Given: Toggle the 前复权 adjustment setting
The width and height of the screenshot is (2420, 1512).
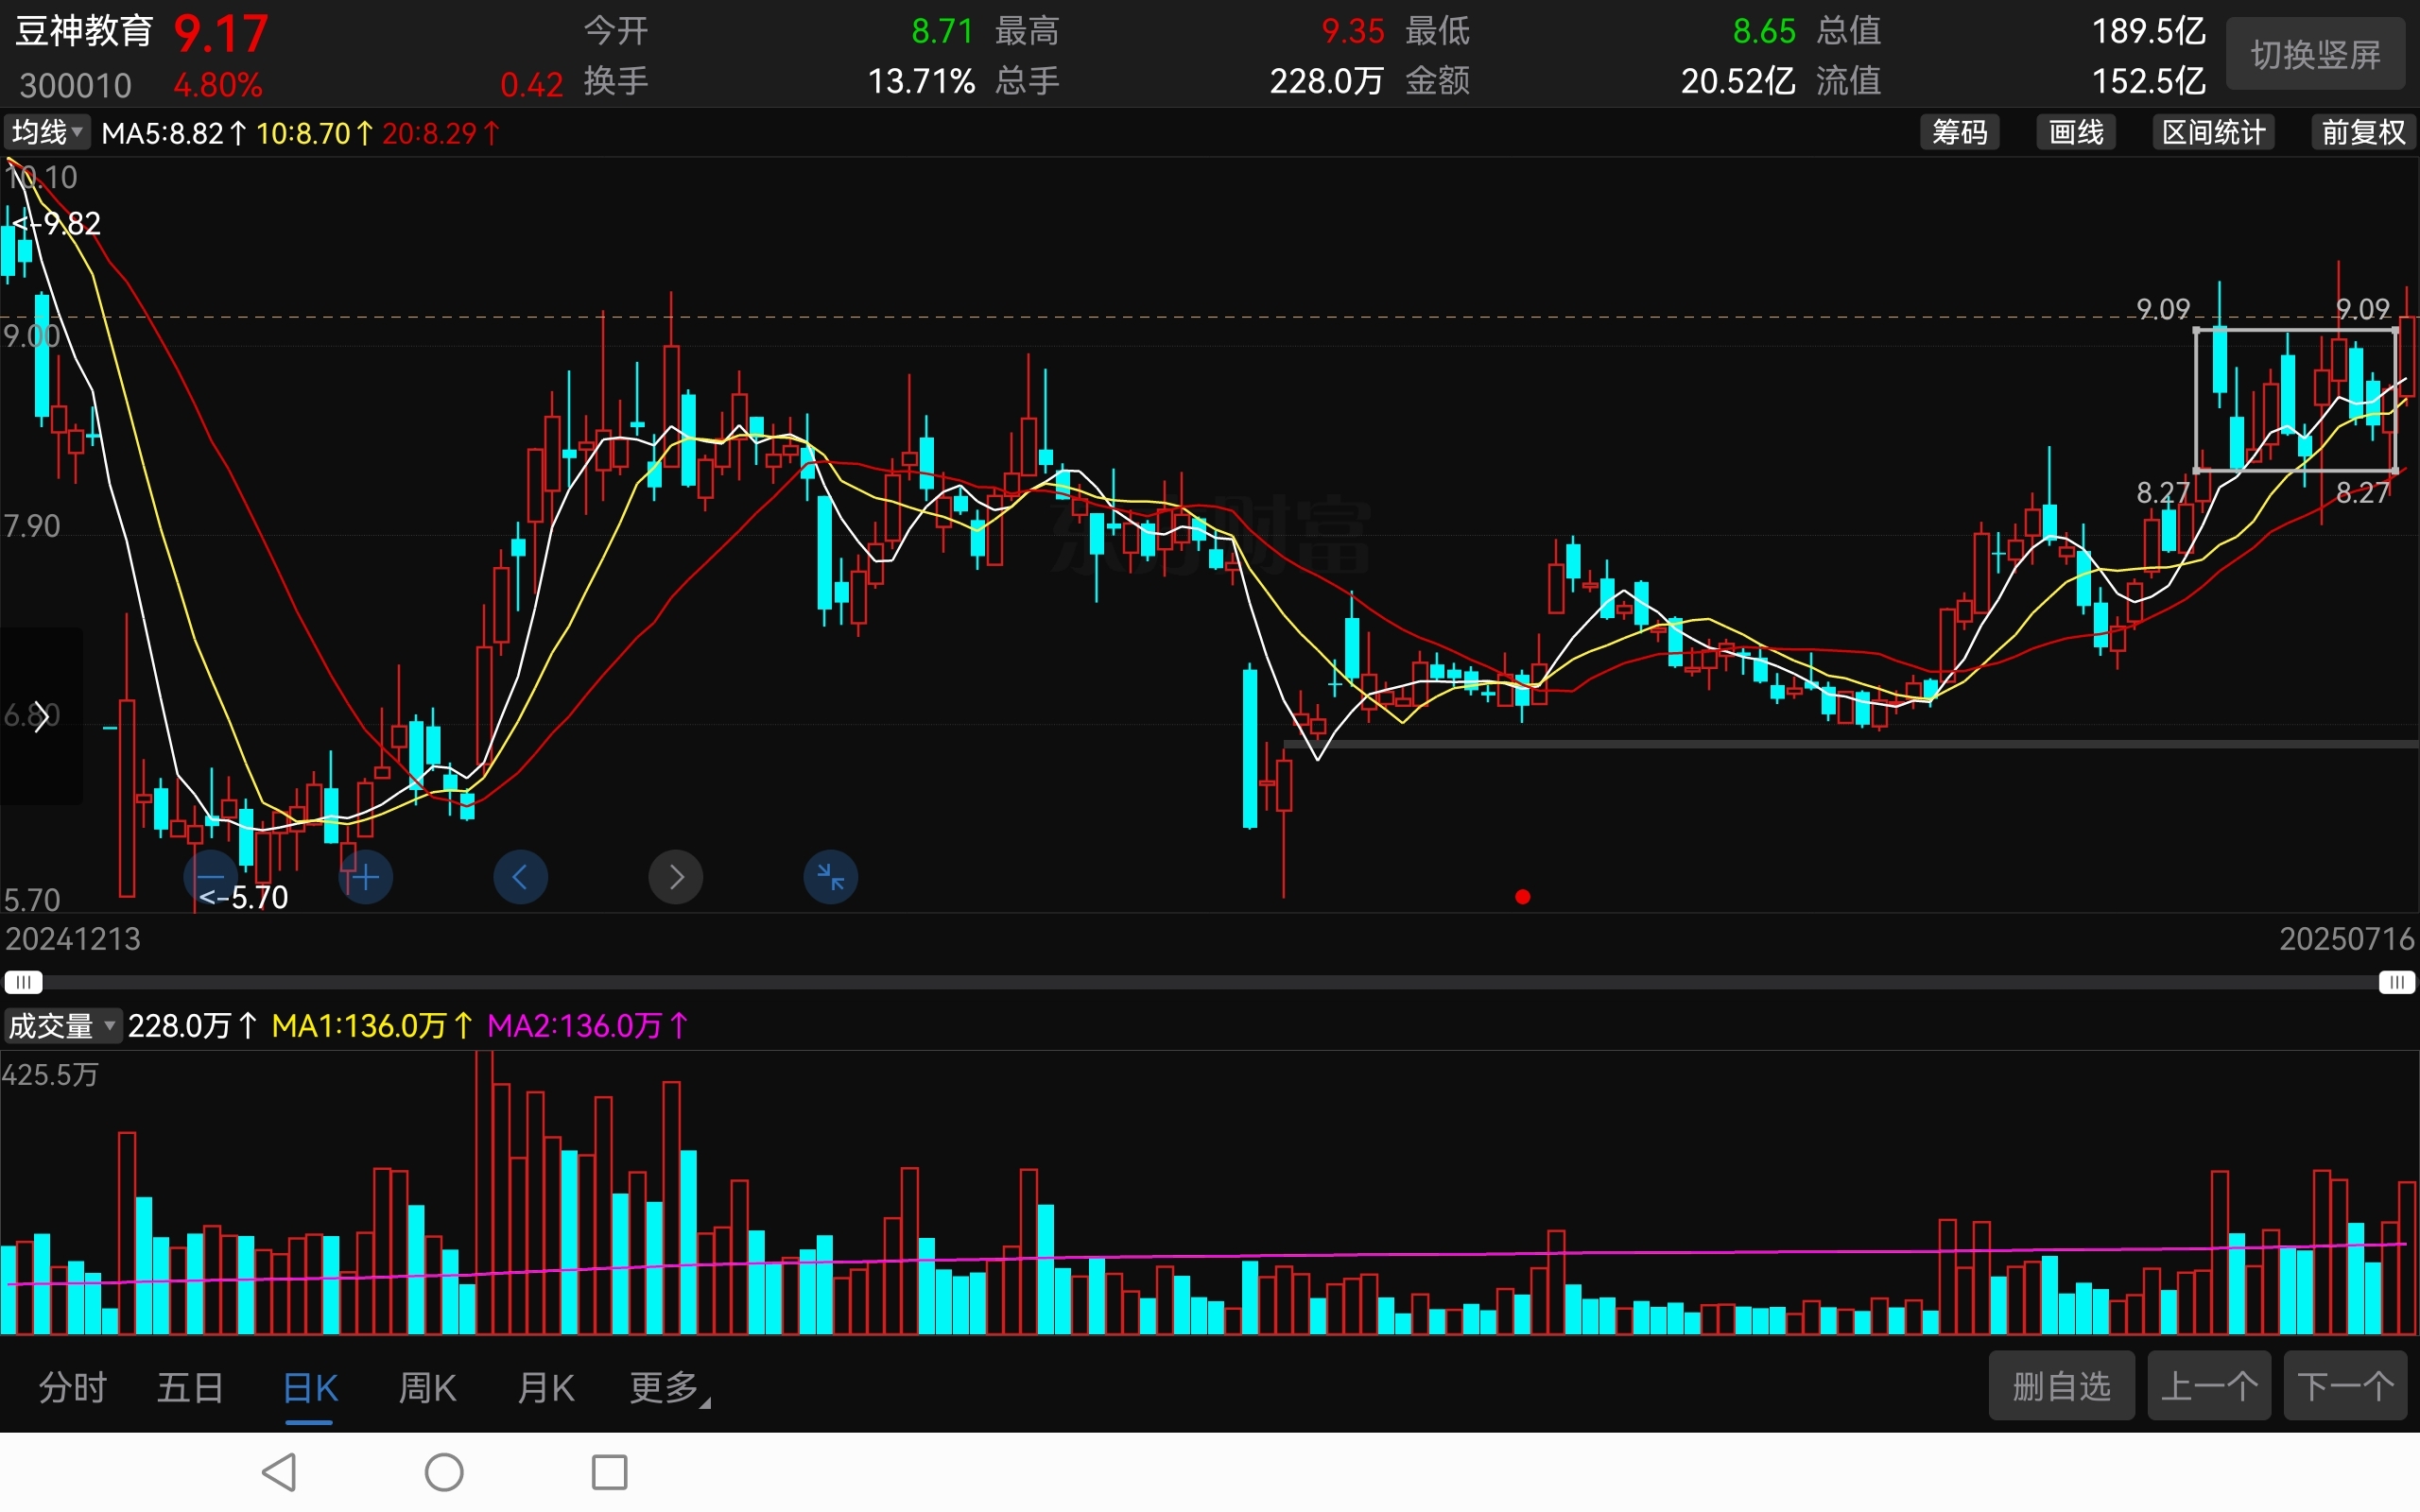Looking at the screenshot, I should pos(2363,132).
